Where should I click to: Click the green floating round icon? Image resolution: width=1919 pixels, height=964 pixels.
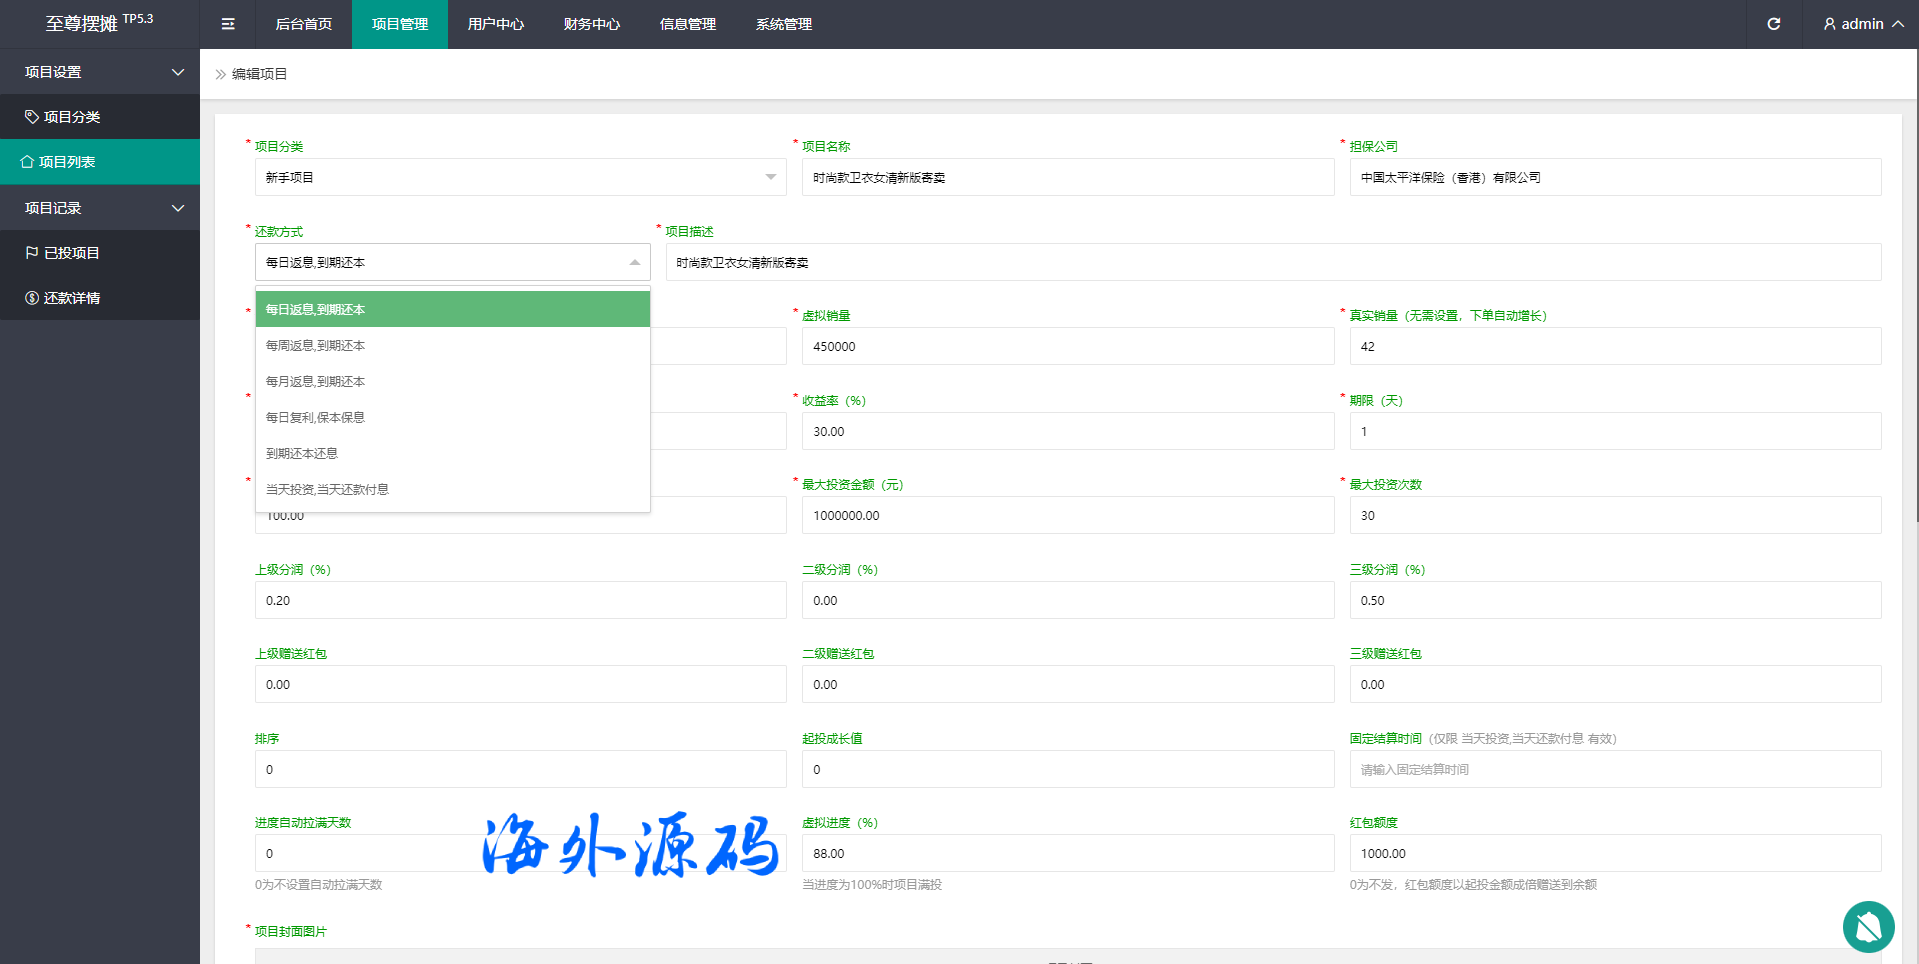1868,927
